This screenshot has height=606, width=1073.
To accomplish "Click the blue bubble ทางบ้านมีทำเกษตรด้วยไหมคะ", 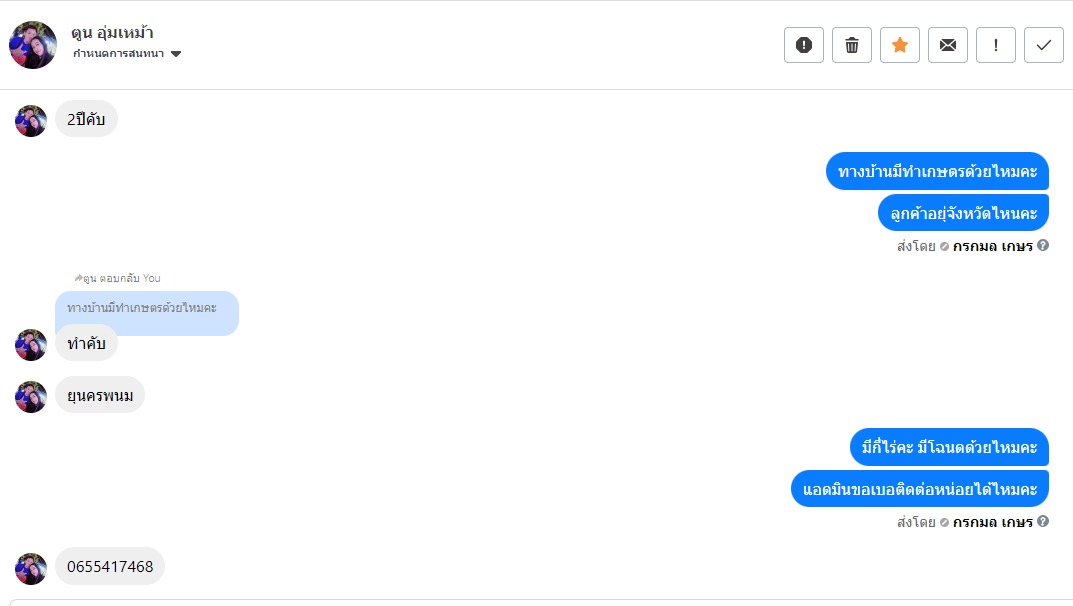I will [937, 171].
